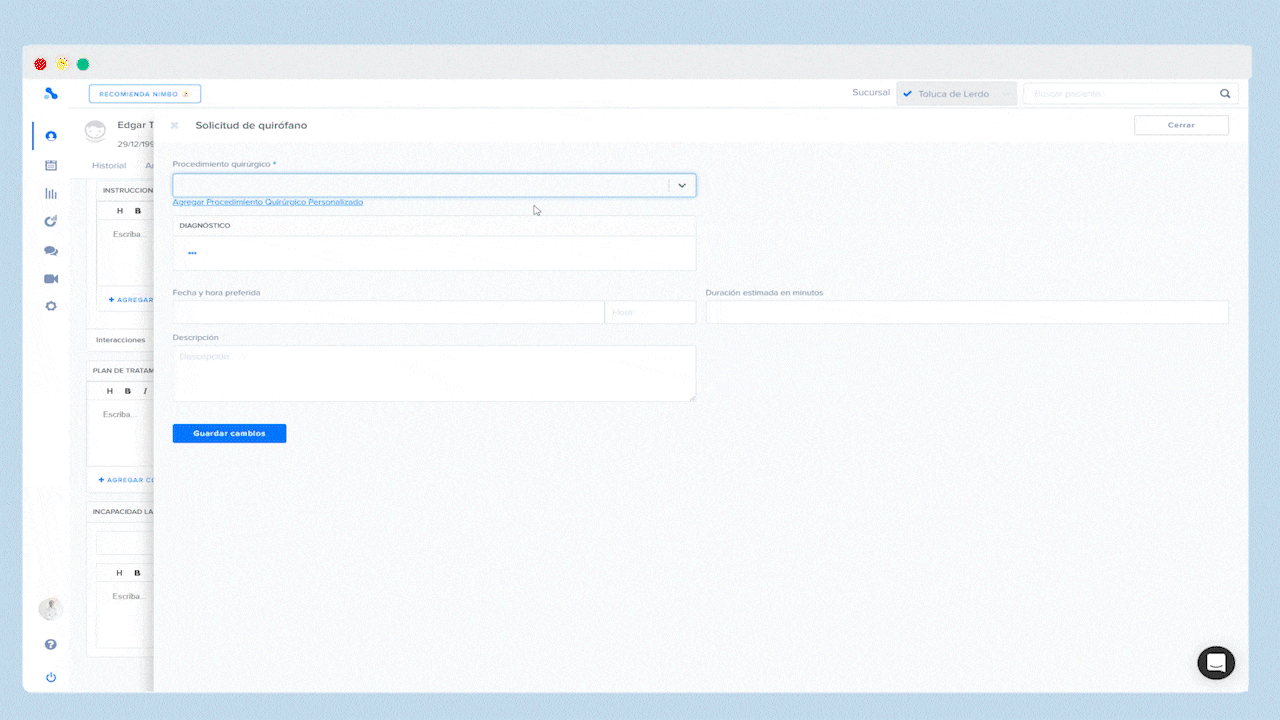
Task: Click the green macOS window button
Action: coord(83,64)
